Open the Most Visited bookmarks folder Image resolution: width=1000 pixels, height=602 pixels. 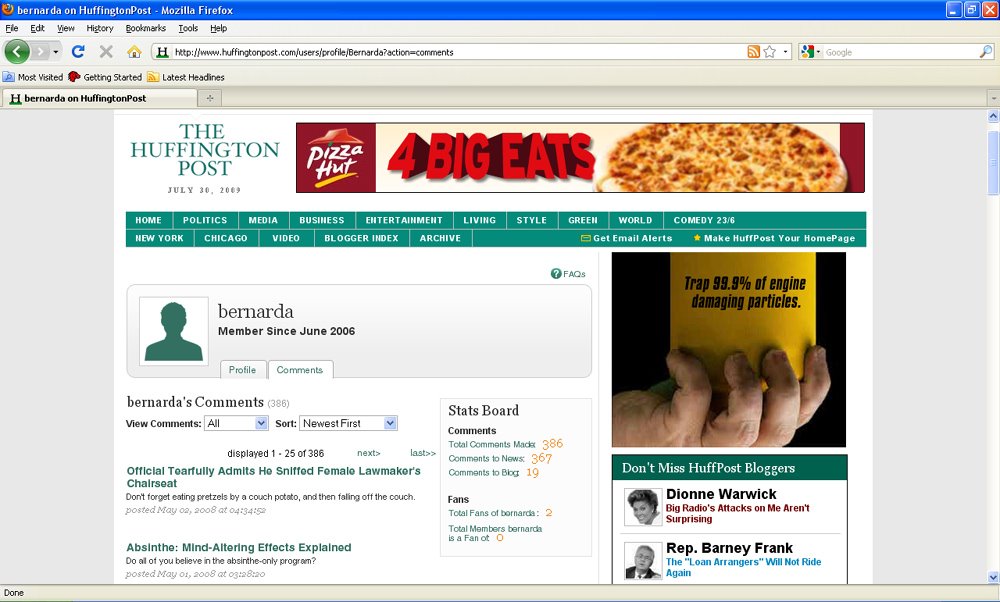33,77
